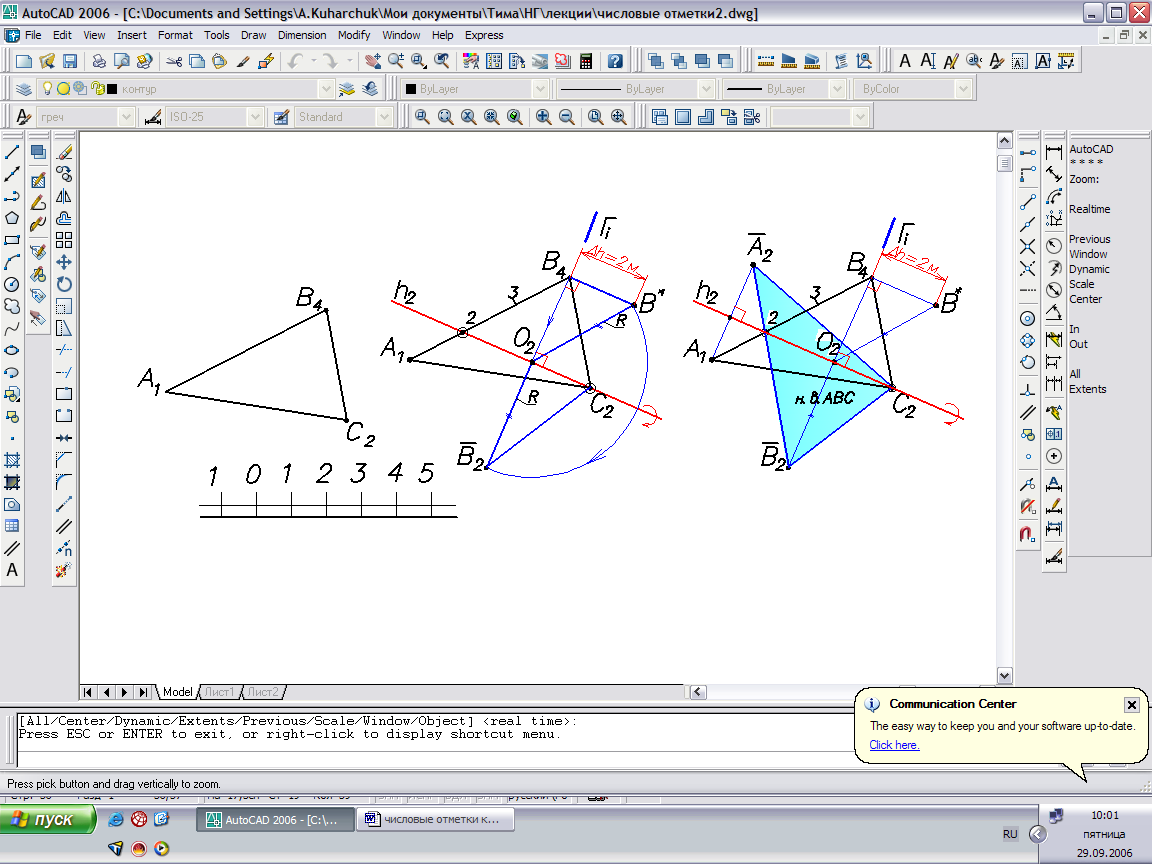This screenshot has height=864, width=1152.
Task: Select the Hatch tool
Action: (x=12, y=461)
